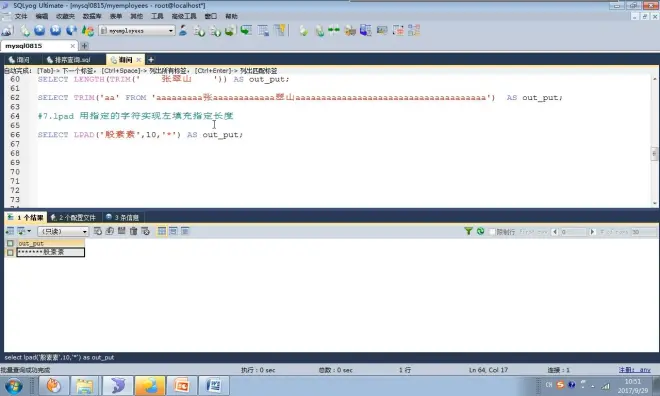Image resolution: width=660 pixels, height=396 pixels.
Task: Open the file explorer taskbar icon
Action: click(85, 385)
